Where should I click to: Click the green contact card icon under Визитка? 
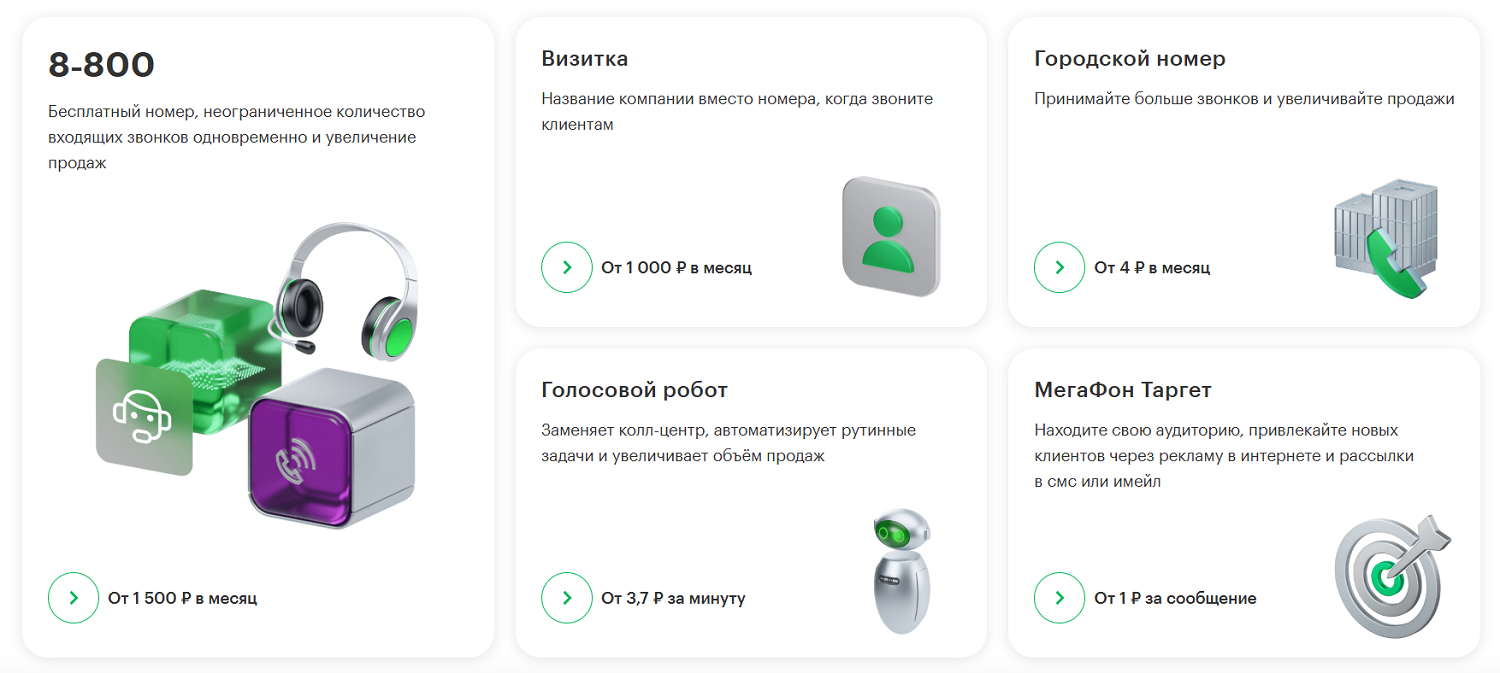click(890, 236)
